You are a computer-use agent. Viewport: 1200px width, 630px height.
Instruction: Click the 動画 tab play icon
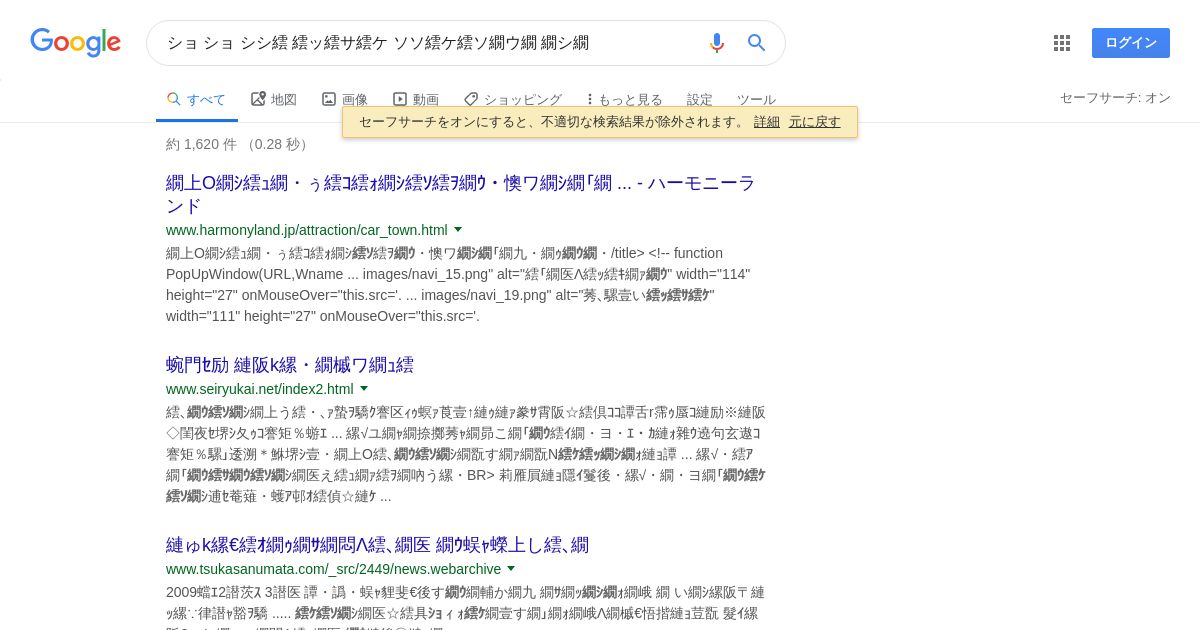point(400,99)
